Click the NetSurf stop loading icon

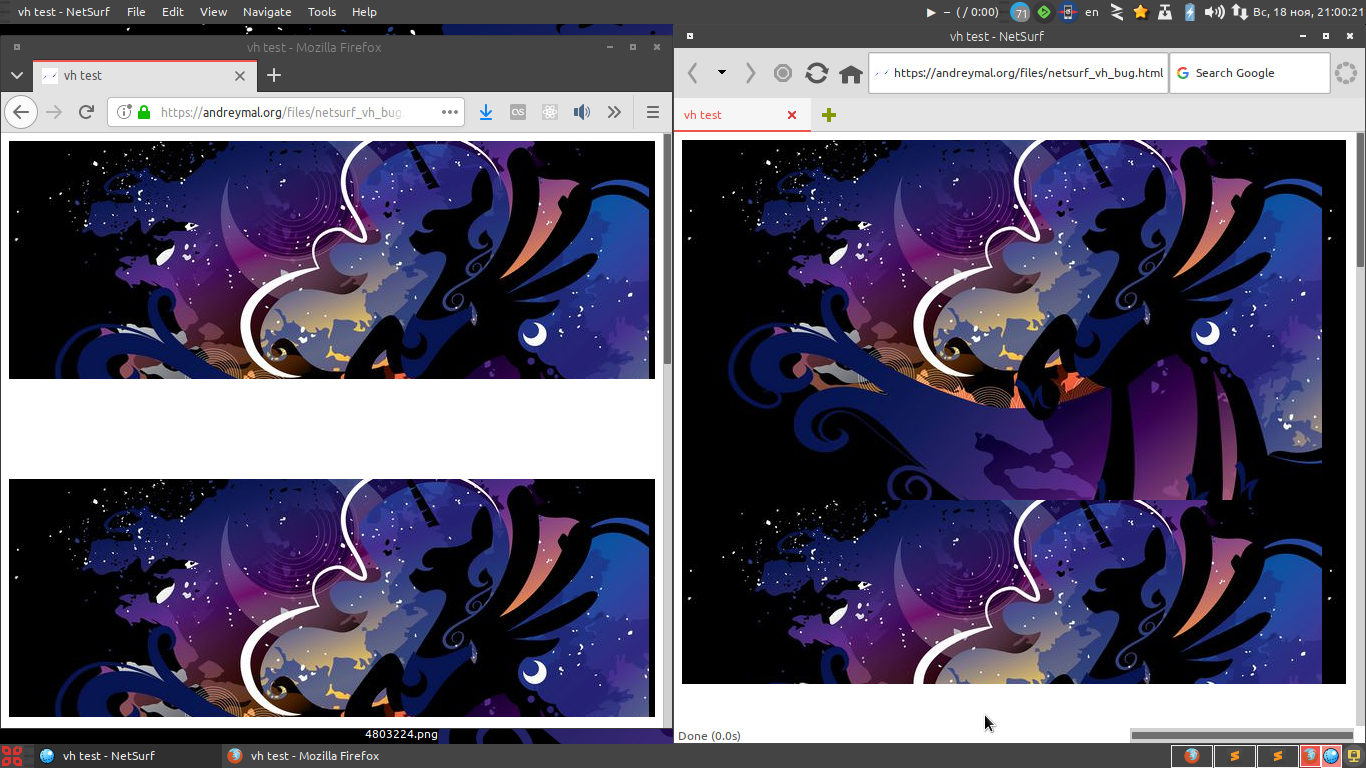pyautogui.click(x=783, y=74)
